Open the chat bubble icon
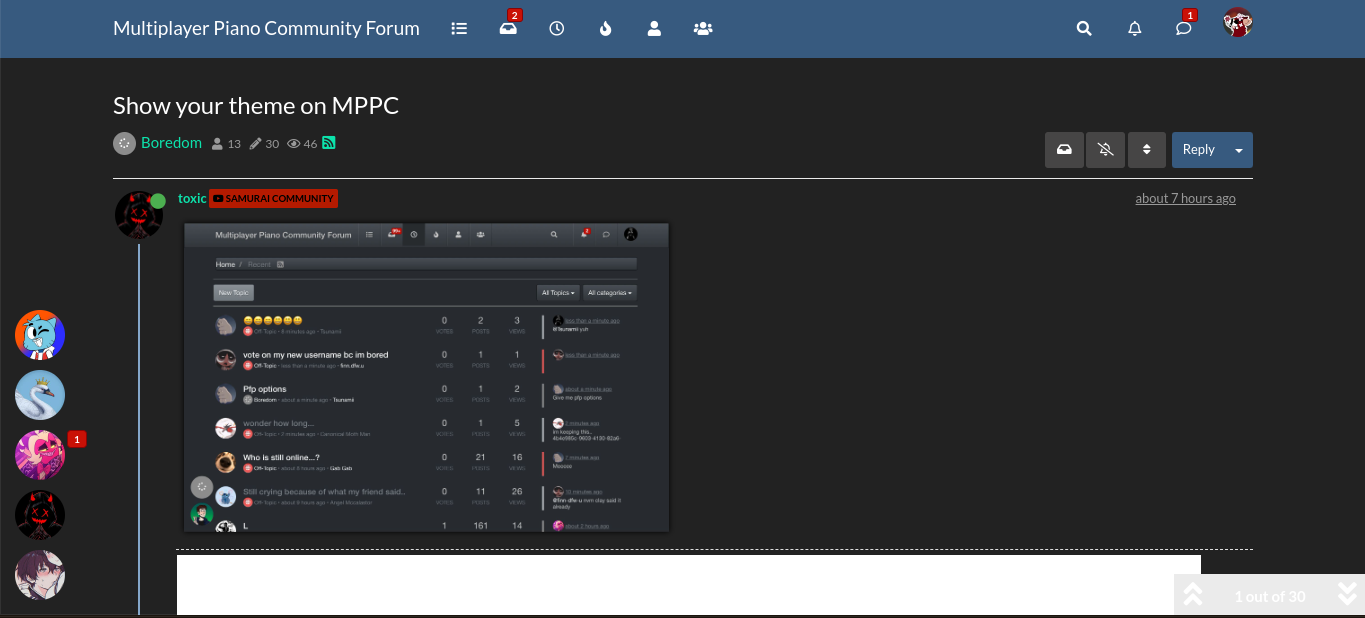This screenshot has width=1365, height=618. [x=1184, y=29]
